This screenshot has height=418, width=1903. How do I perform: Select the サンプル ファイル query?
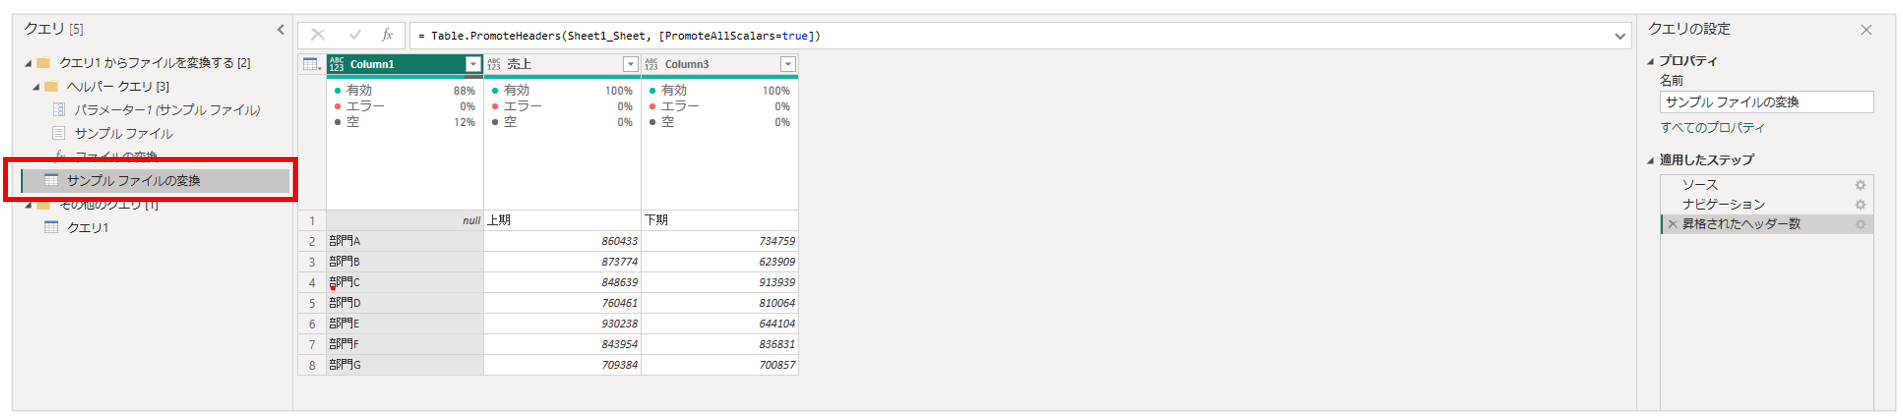(123, 133)
